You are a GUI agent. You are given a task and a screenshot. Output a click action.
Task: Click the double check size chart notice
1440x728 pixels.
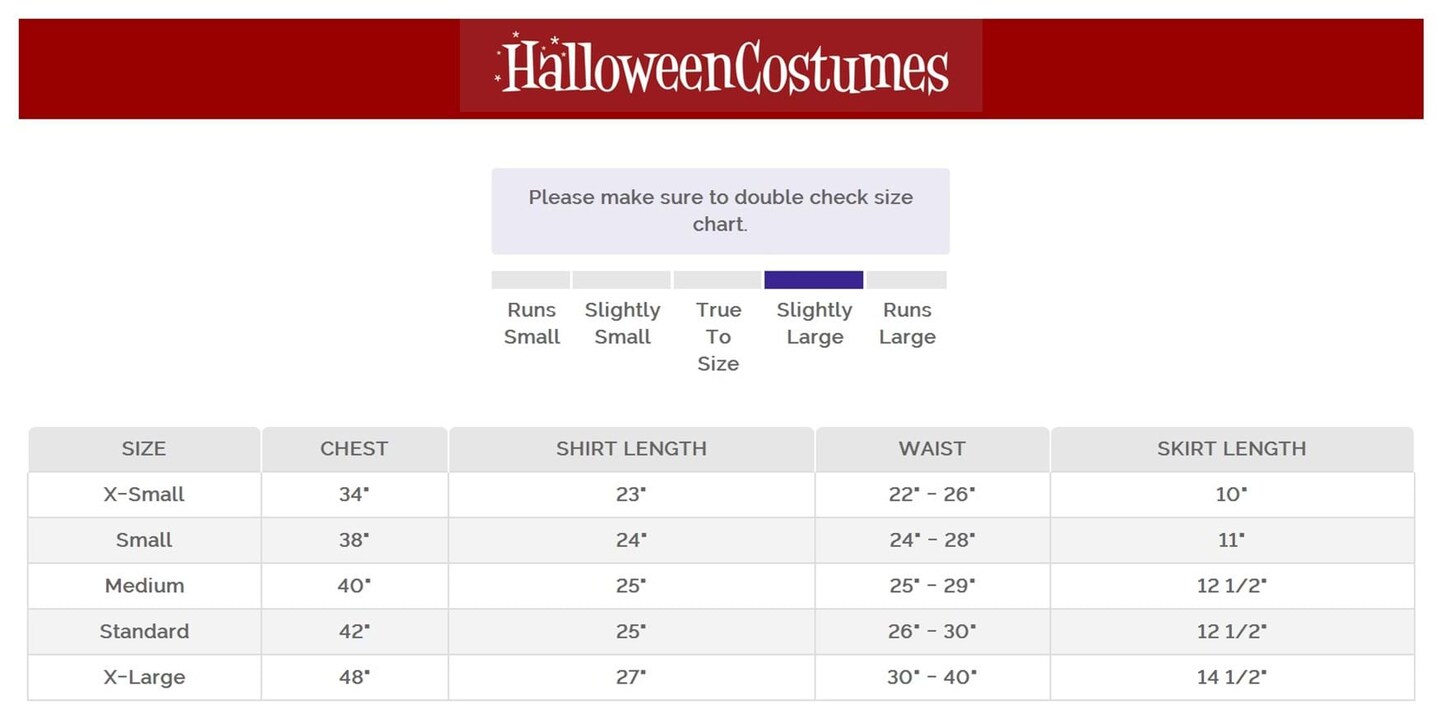pyautogui.click(x=720, y=211)
